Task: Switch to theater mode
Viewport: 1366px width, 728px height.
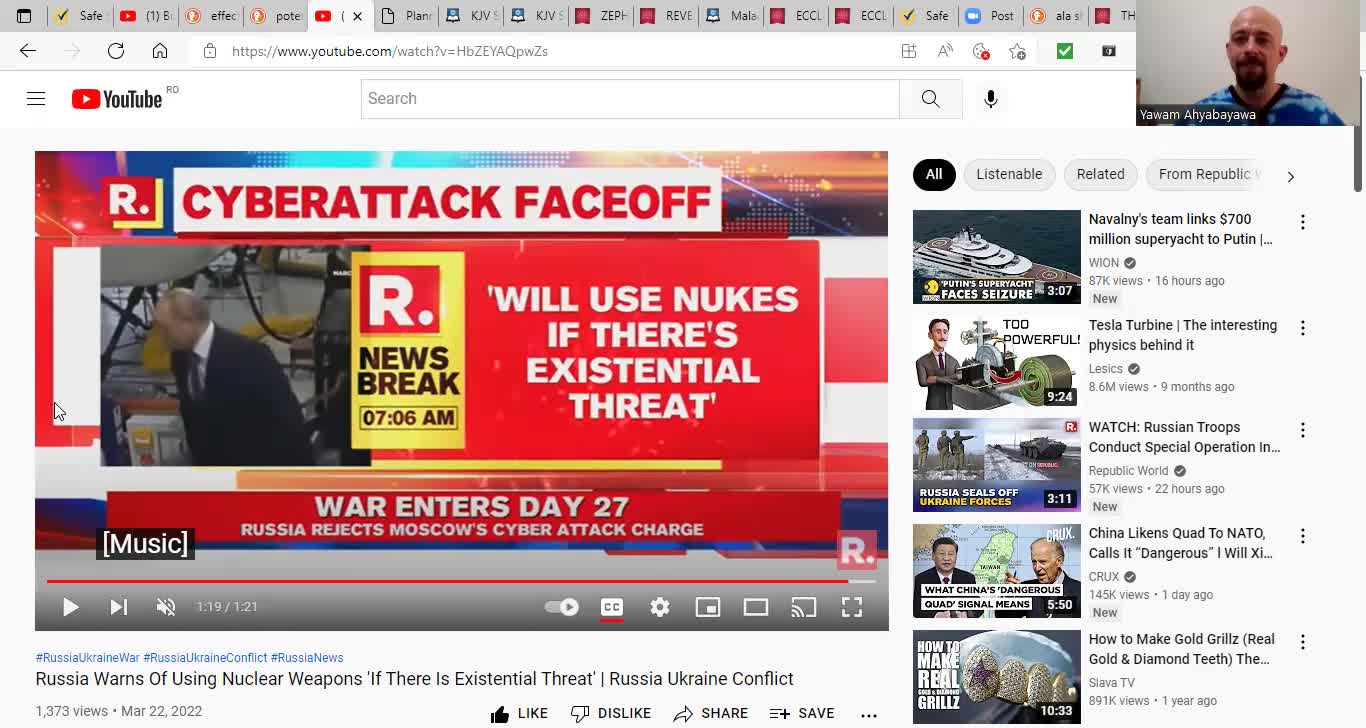Action: 755,607
